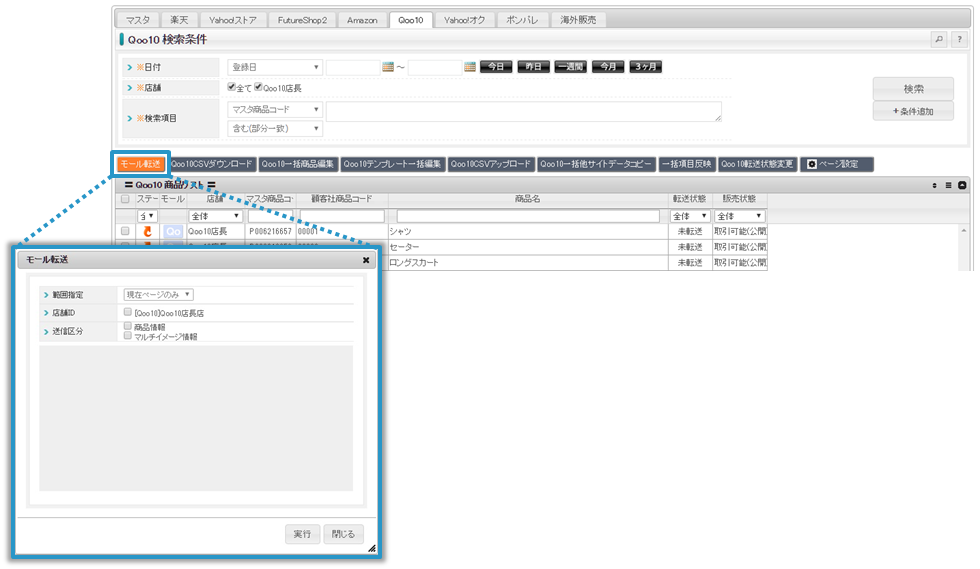The height and width of the screenshot is (569, 980).
Task: Click the 検索 search button
Action: click(913, 89)
